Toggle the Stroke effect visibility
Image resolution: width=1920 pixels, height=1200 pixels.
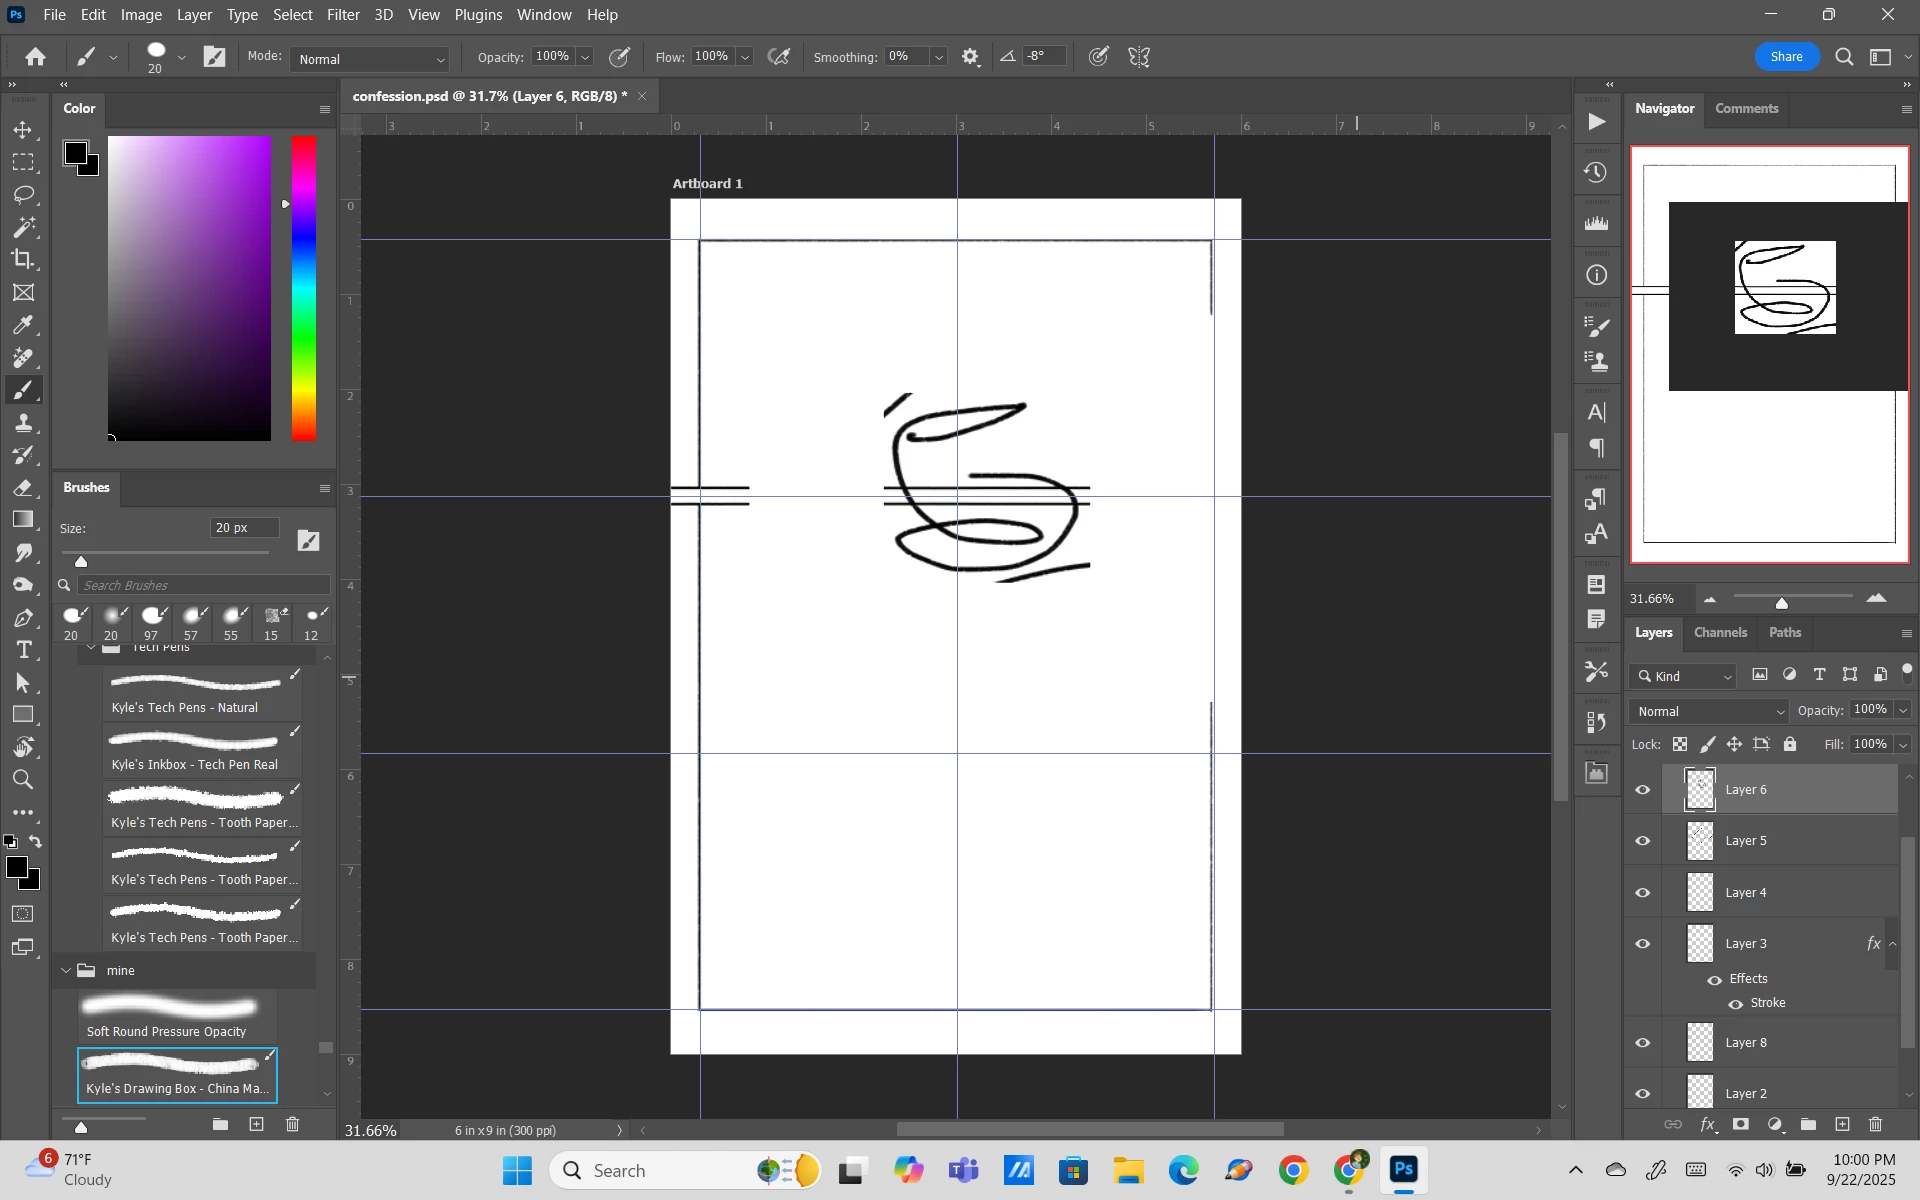pos(1735,1004)
